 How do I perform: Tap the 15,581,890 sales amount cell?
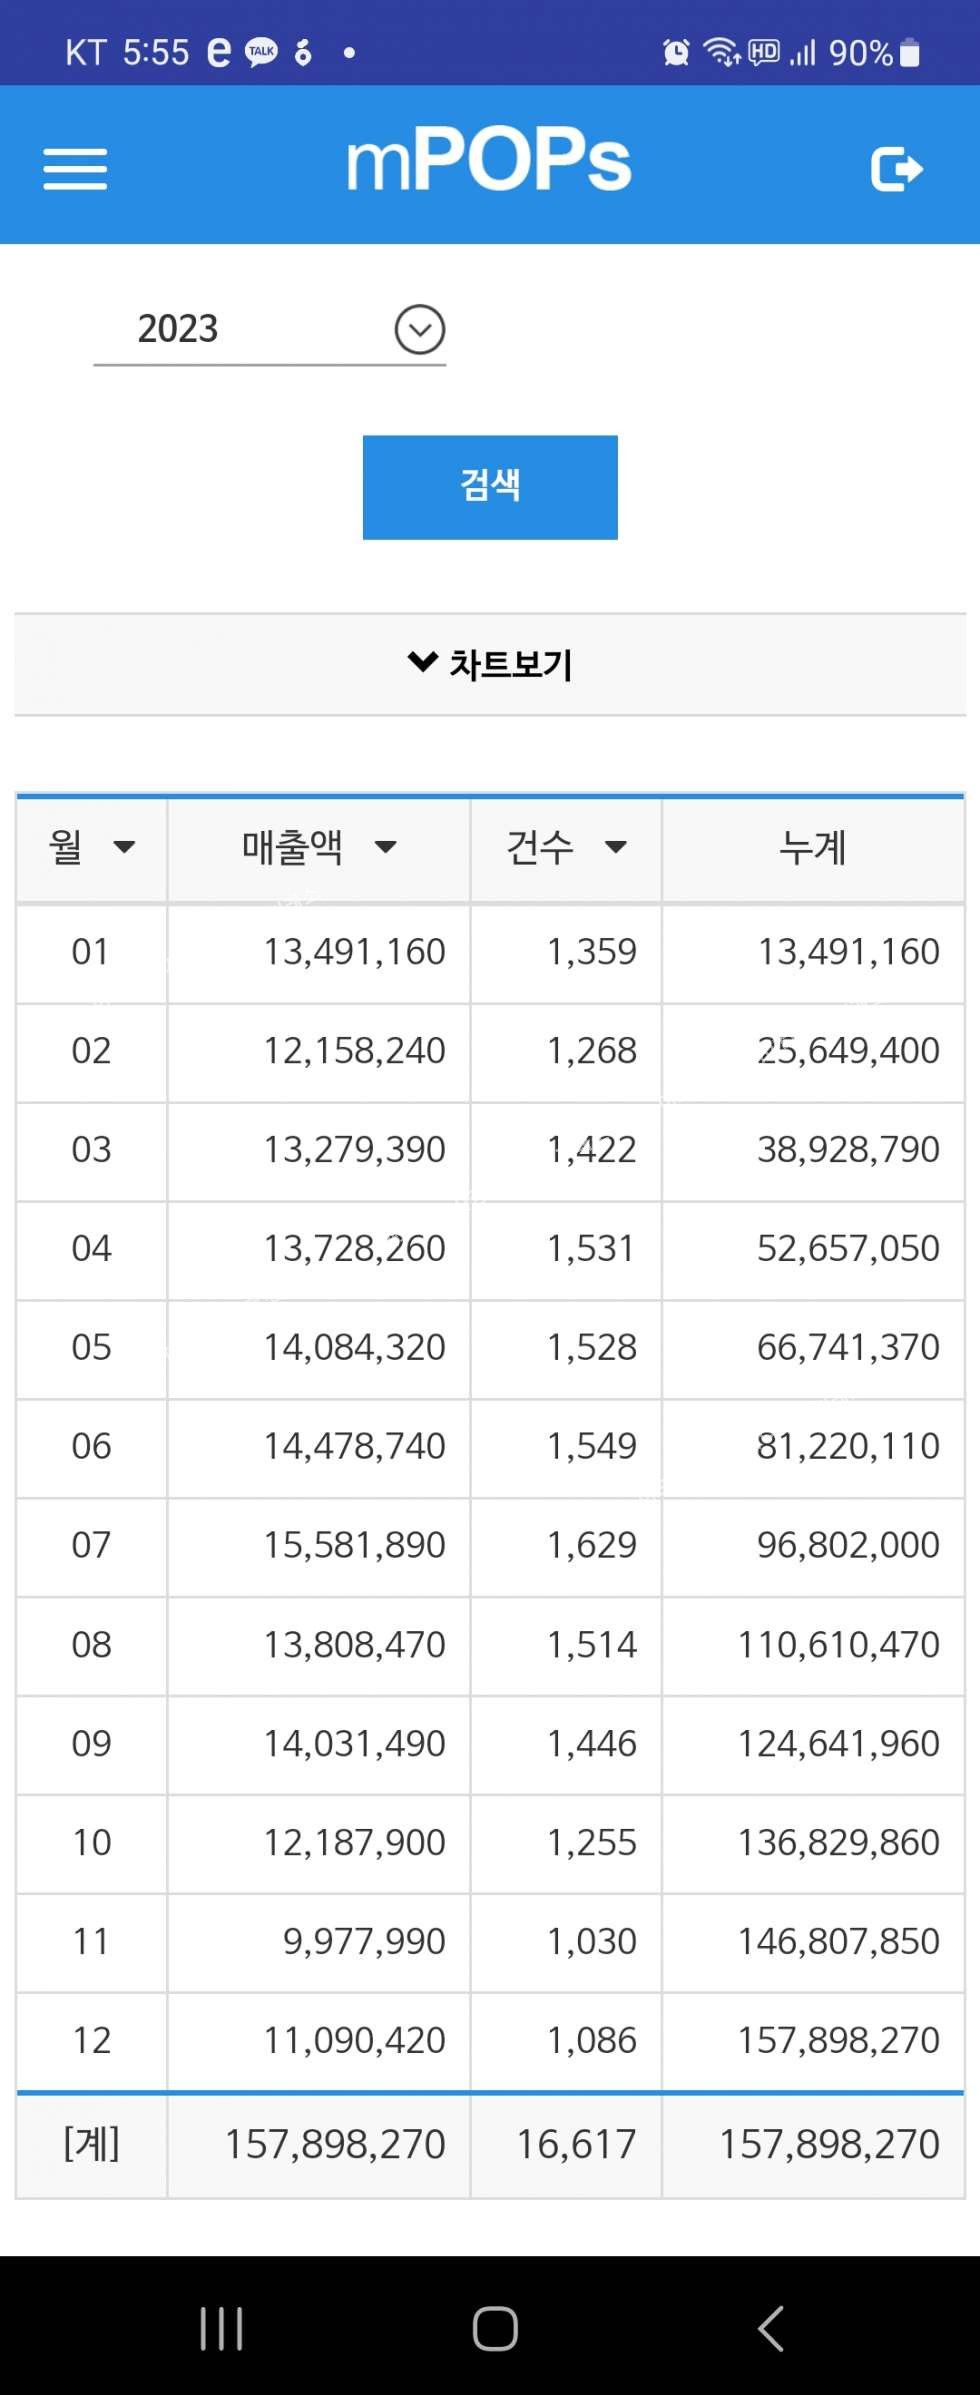[x=354, y=1546]
